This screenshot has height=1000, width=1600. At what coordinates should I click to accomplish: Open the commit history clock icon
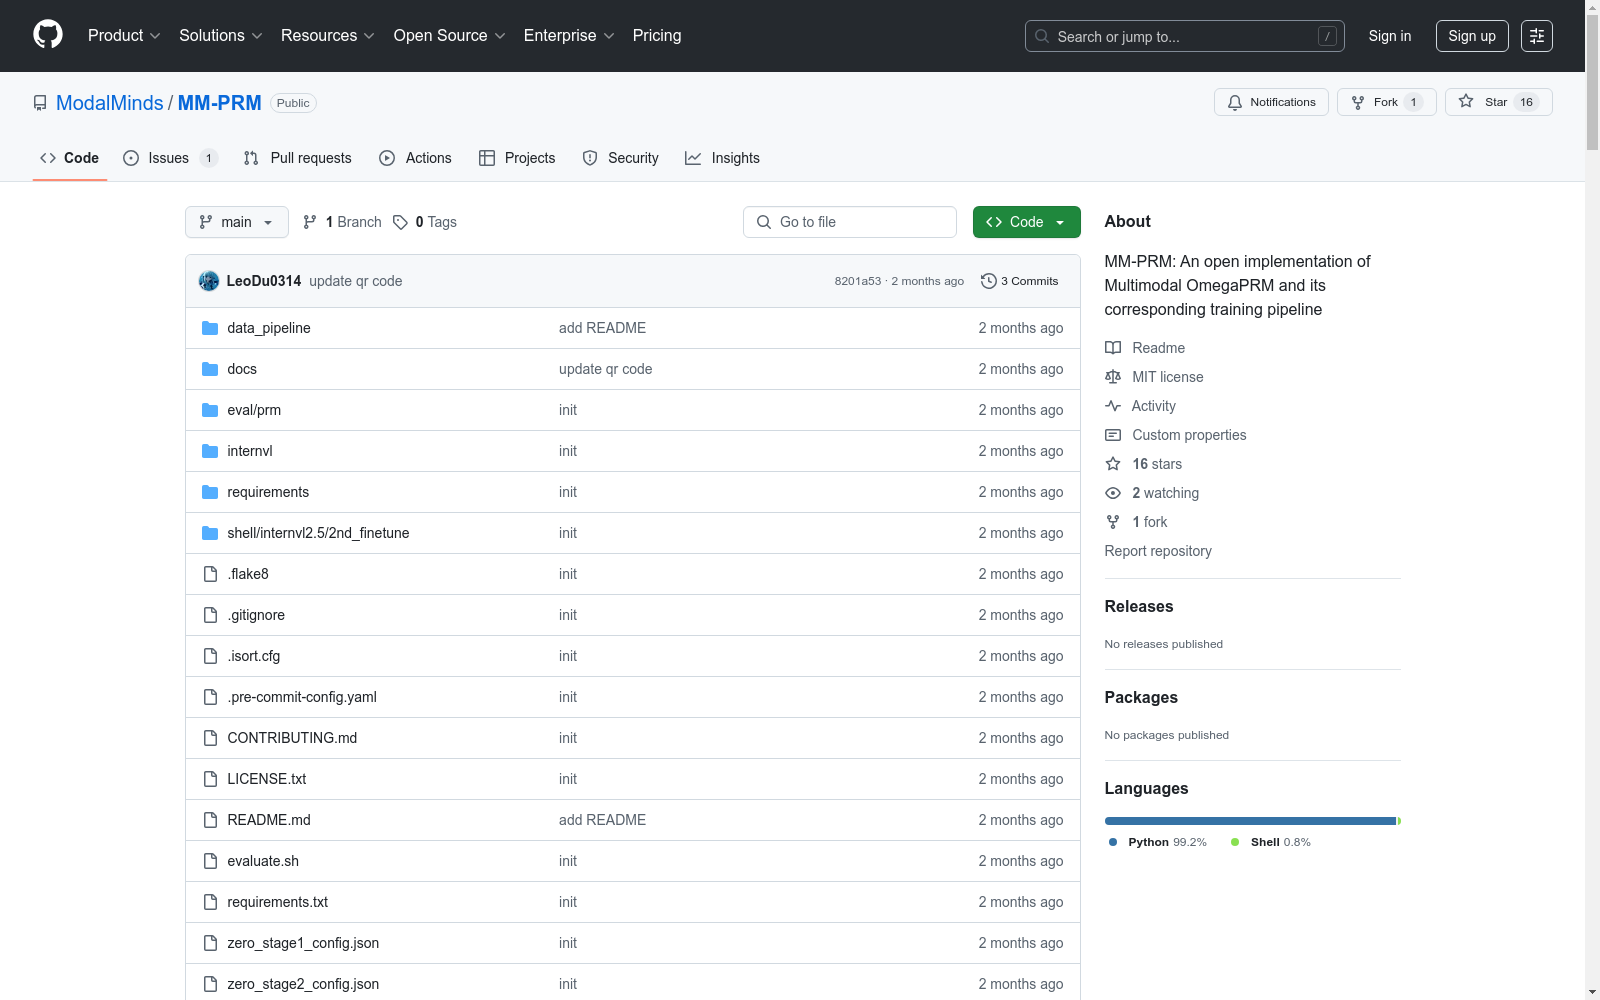[x=989, y=281]
